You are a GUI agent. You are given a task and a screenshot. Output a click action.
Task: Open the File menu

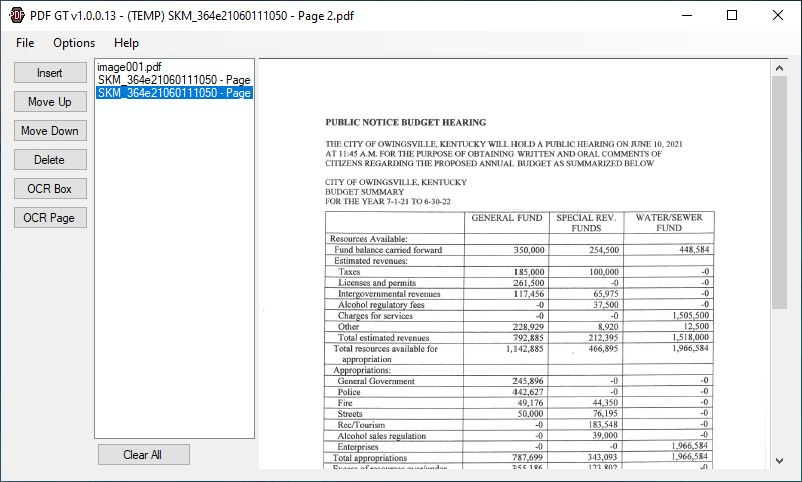coord(25,43)
